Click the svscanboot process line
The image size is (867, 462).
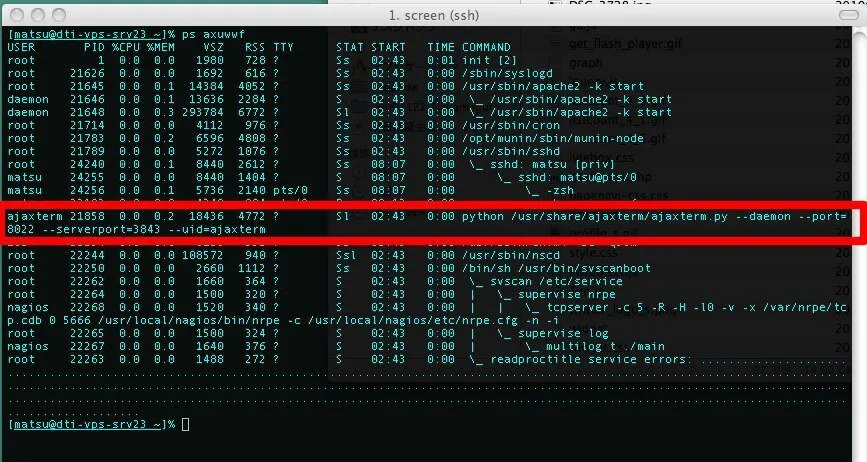tap(530, 268)
